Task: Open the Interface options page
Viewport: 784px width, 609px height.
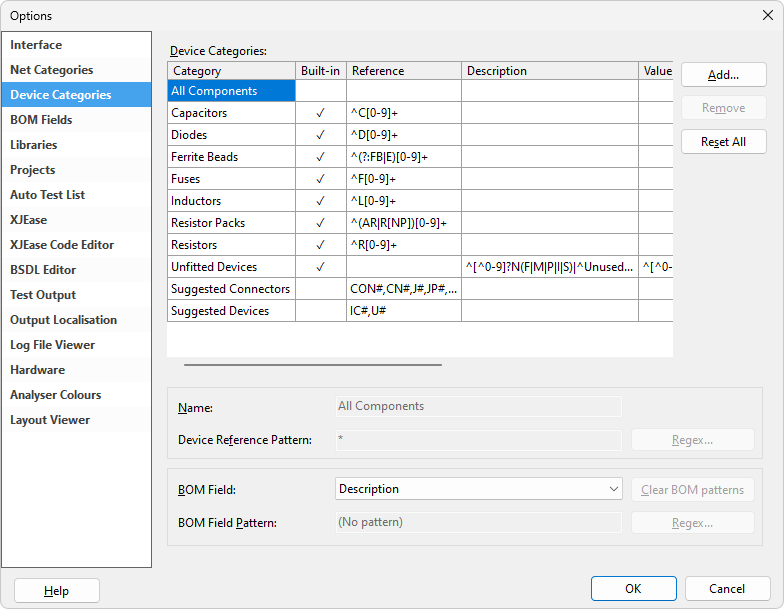Action: tap(36, 45)
